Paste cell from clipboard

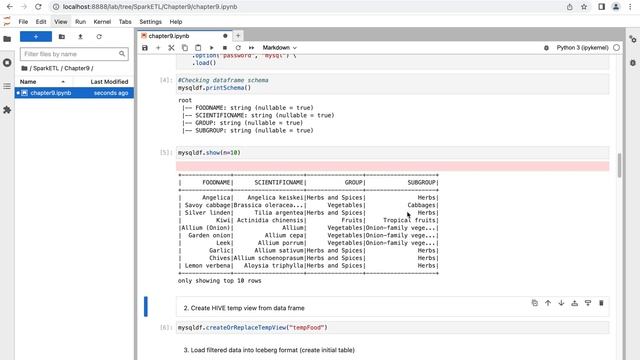198,48
